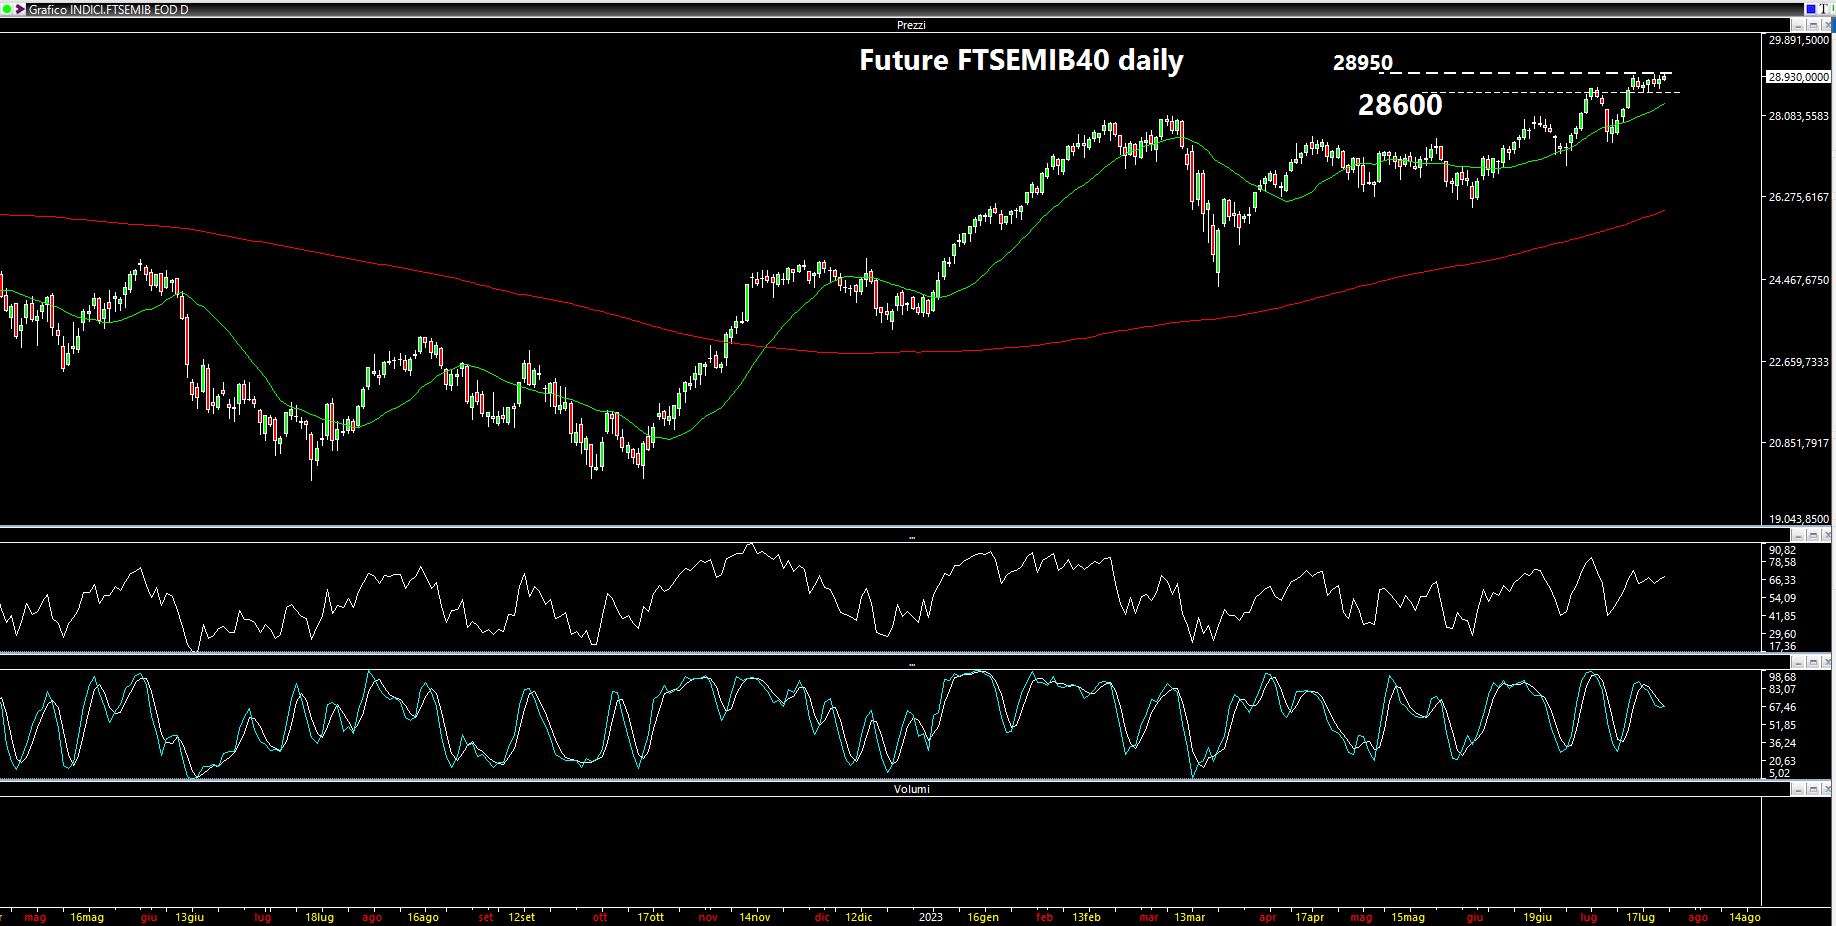Click the 14nov date on time axis
The width and height of the screenshot is (1836, 926).
coord(755,917)
